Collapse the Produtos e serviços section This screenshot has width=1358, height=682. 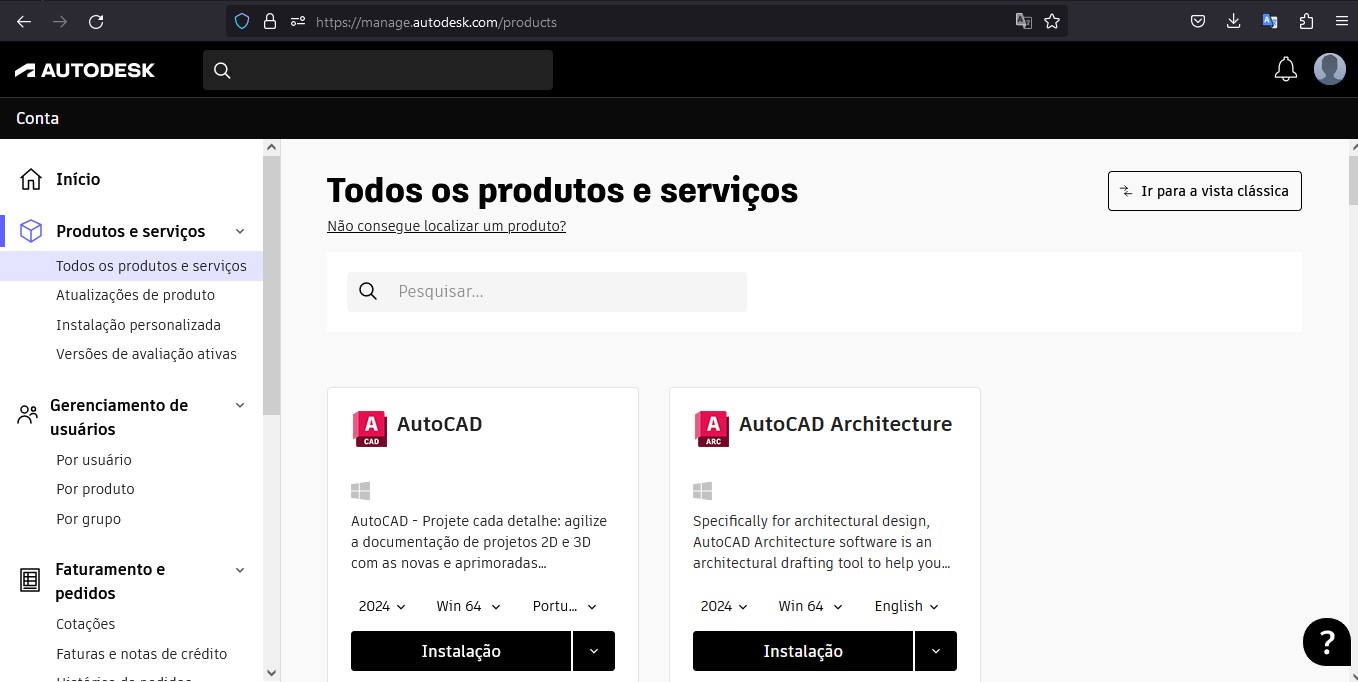click(x=240, y=231)
